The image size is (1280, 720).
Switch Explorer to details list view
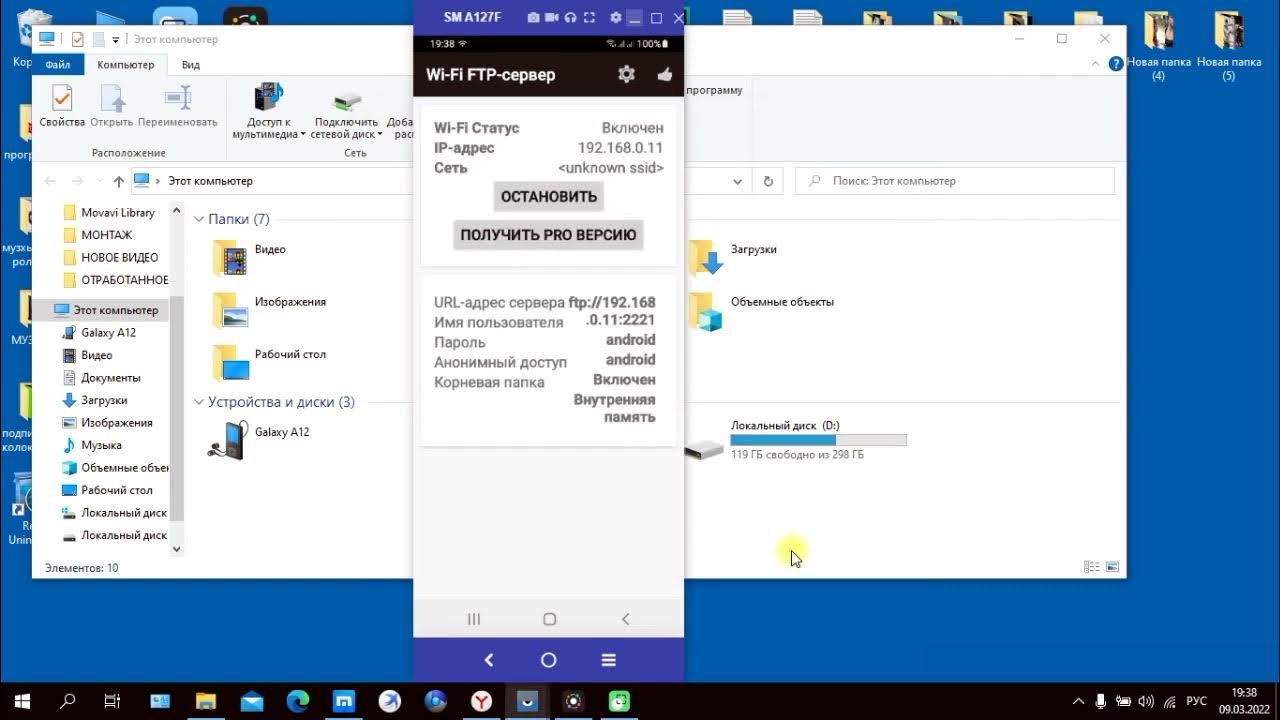(1092, 567)
